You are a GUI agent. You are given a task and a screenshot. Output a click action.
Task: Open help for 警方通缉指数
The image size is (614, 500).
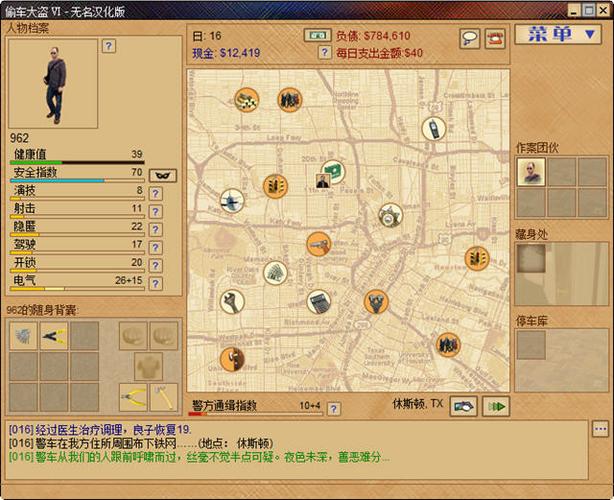[334, 408]
